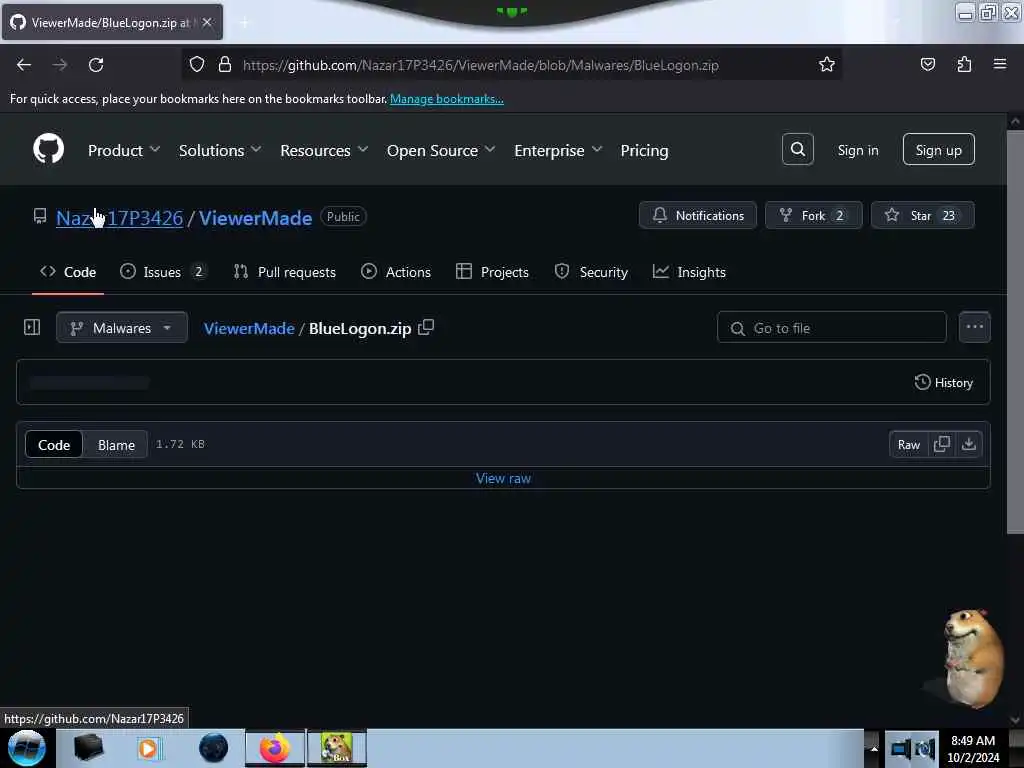This screenshot has height=768, width=1024.
Task: Click the View raw link
Action: coord(503,478)
